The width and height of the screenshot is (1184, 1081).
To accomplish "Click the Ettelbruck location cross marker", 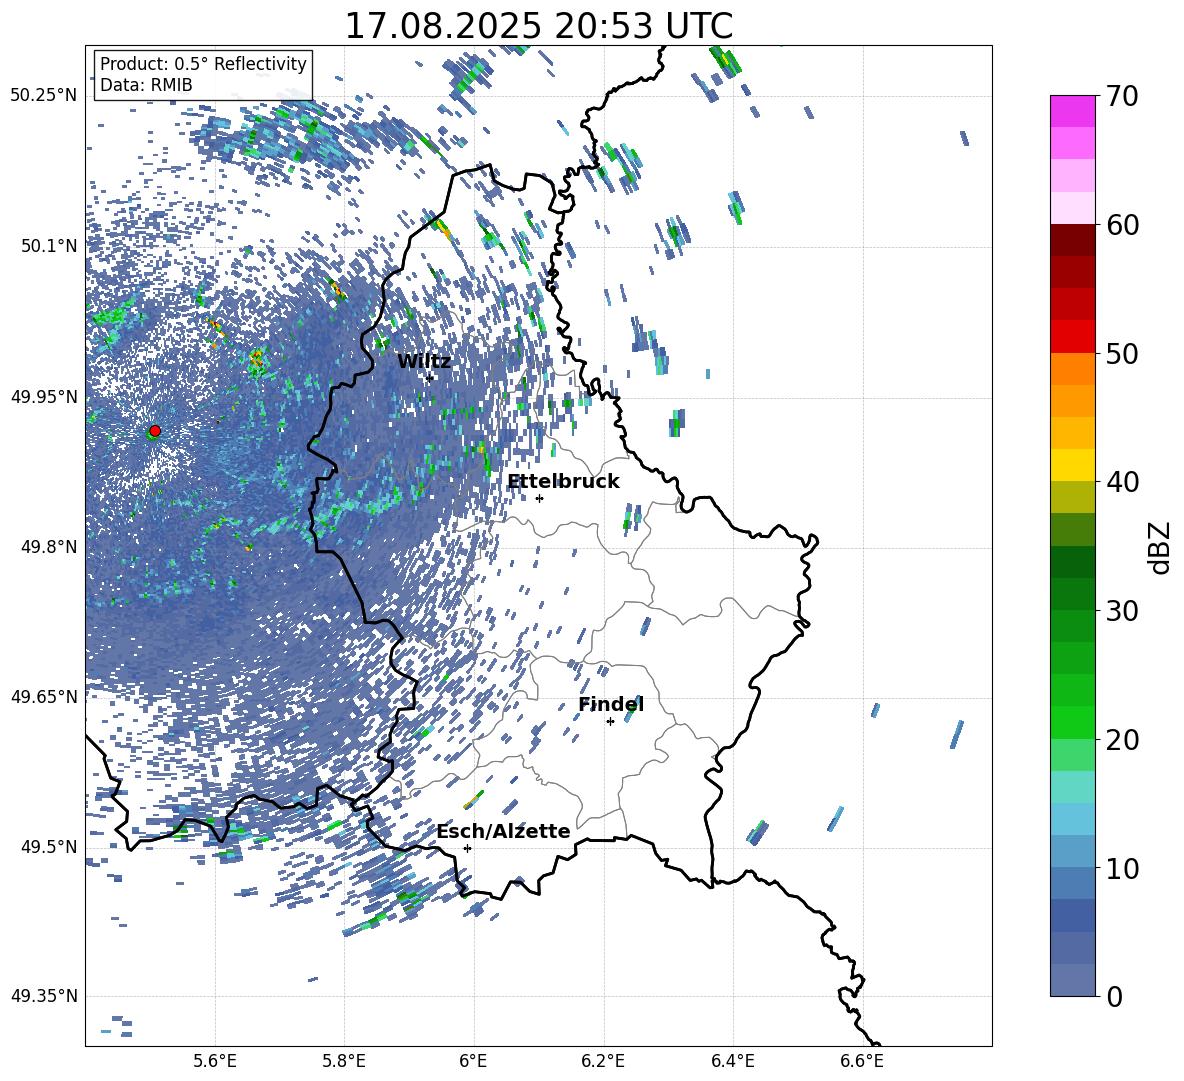I will pos(539,498).
